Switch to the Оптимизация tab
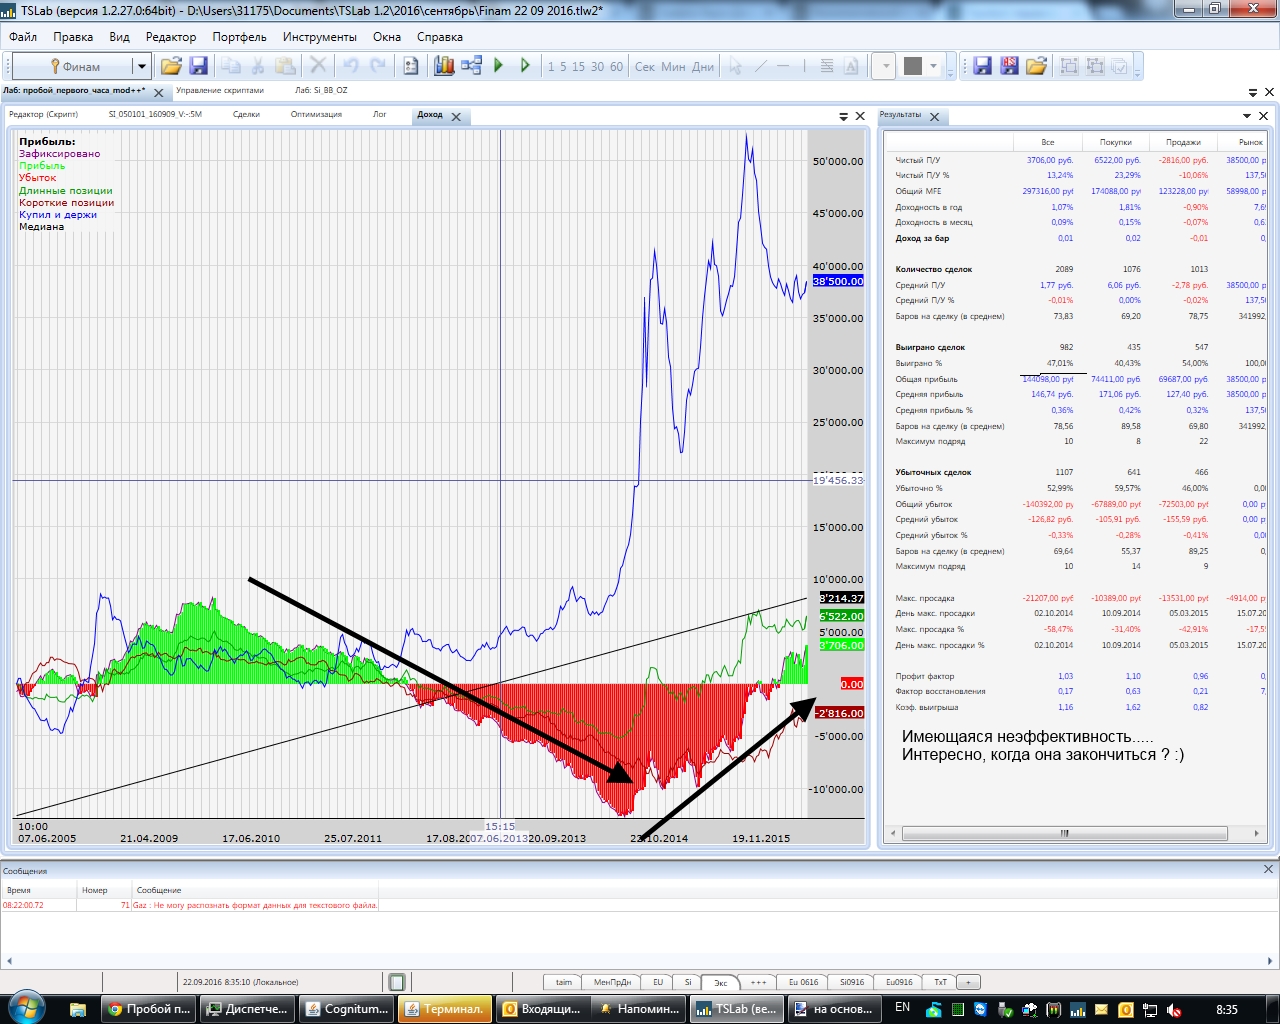 click(x=316, y=115)
